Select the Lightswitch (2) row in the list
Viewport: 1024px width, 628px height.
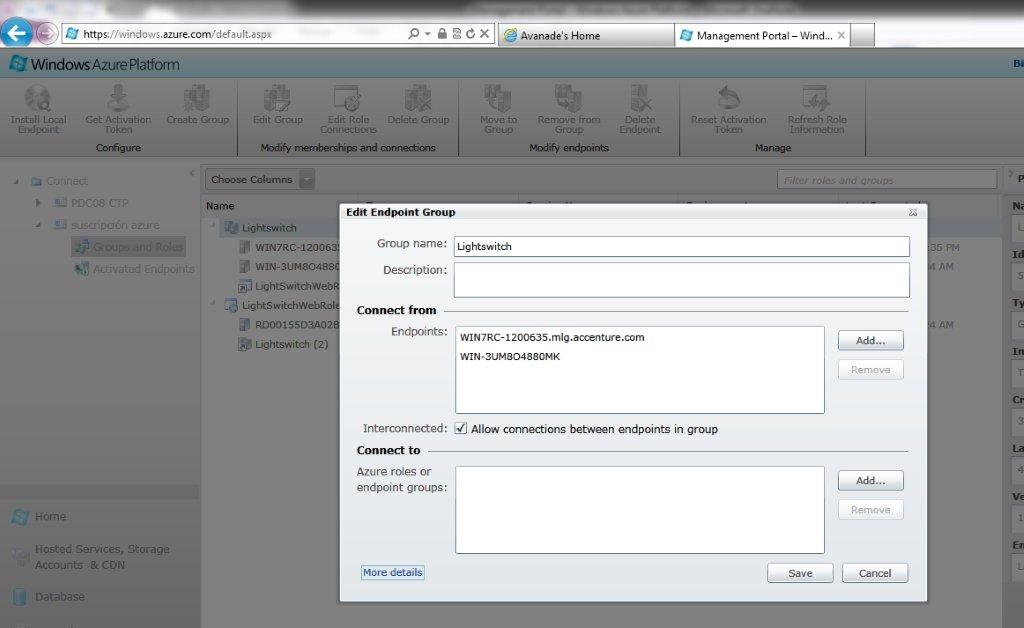[x=283, y=344]
